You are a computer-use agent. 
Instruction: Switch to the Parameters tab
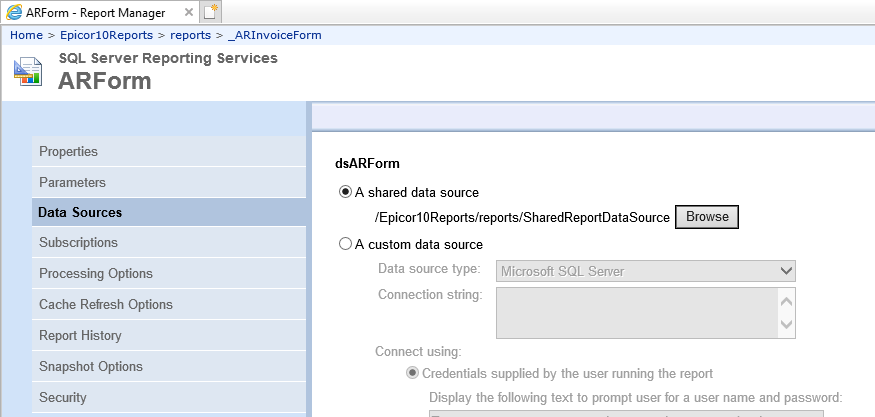point(169,183)
